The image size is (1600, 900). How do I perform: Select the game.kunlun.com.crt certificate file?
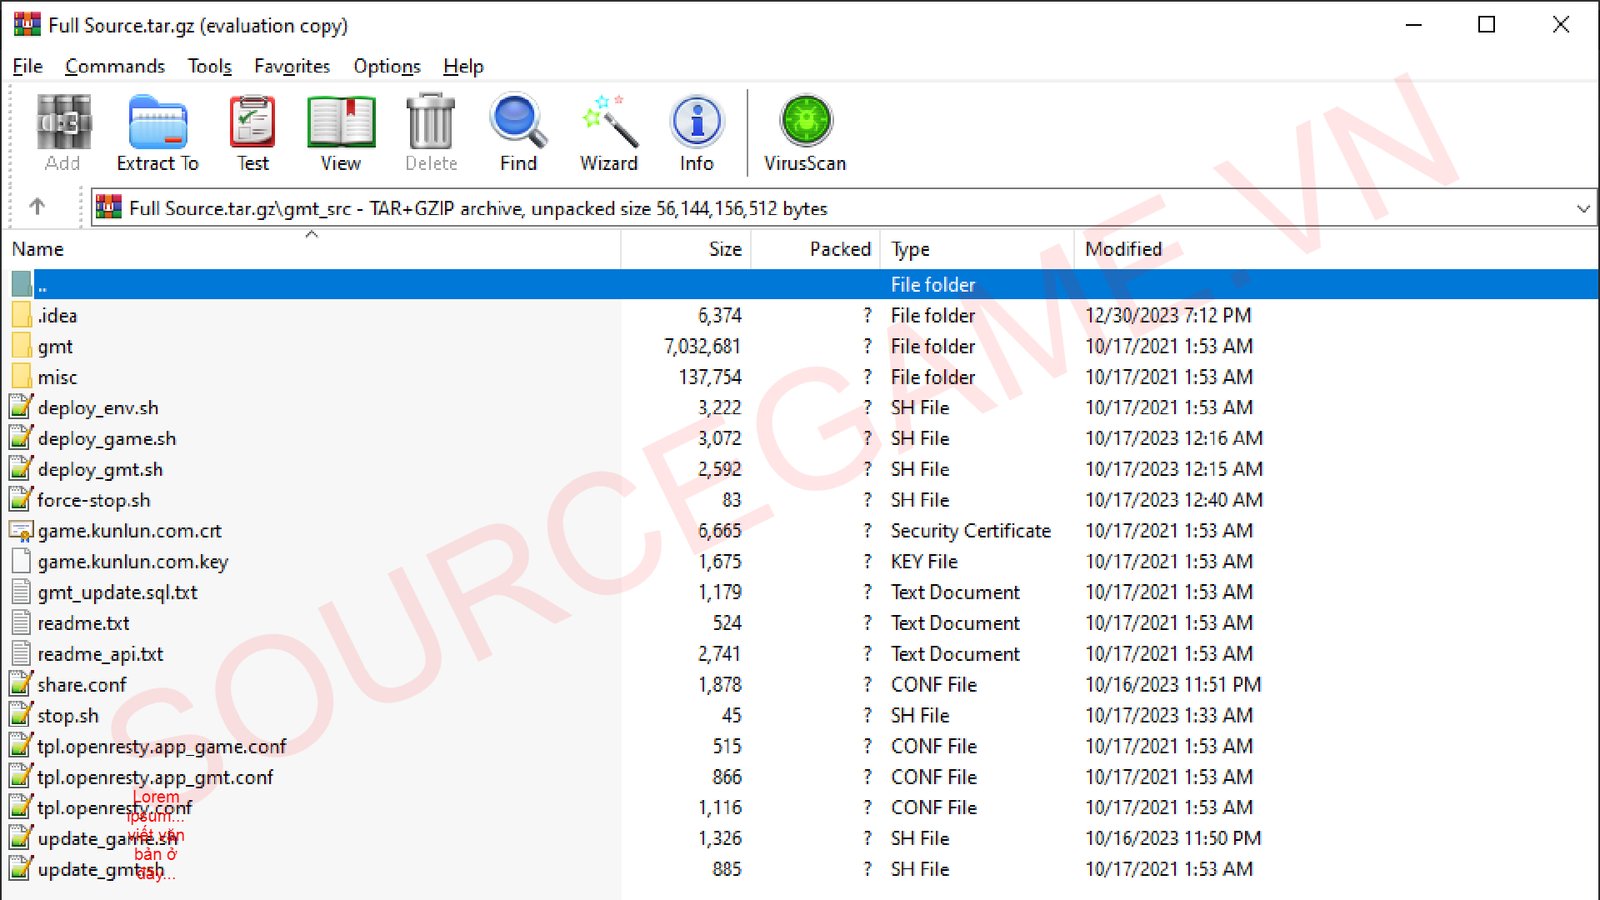(129, 531)
